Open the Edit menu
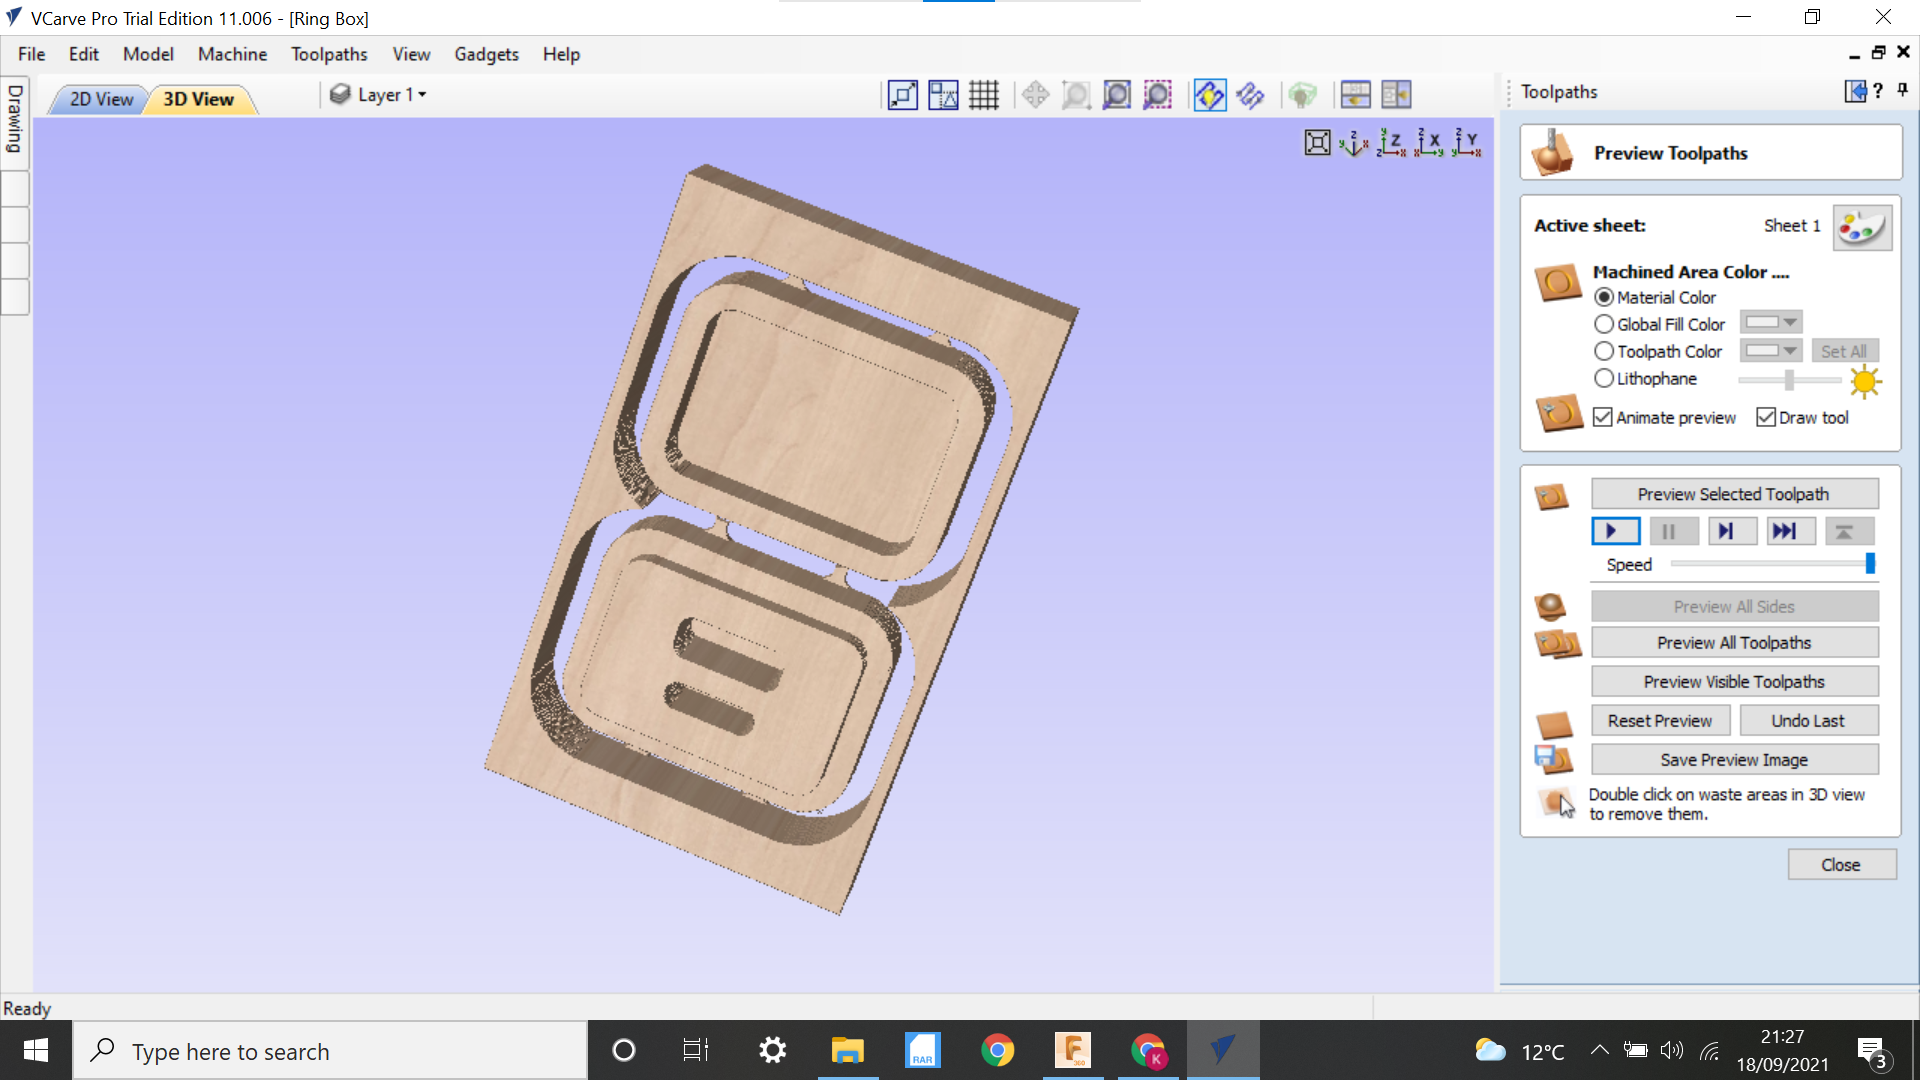This screenshot has height=1080, width=1920. (x=84, y=54)
